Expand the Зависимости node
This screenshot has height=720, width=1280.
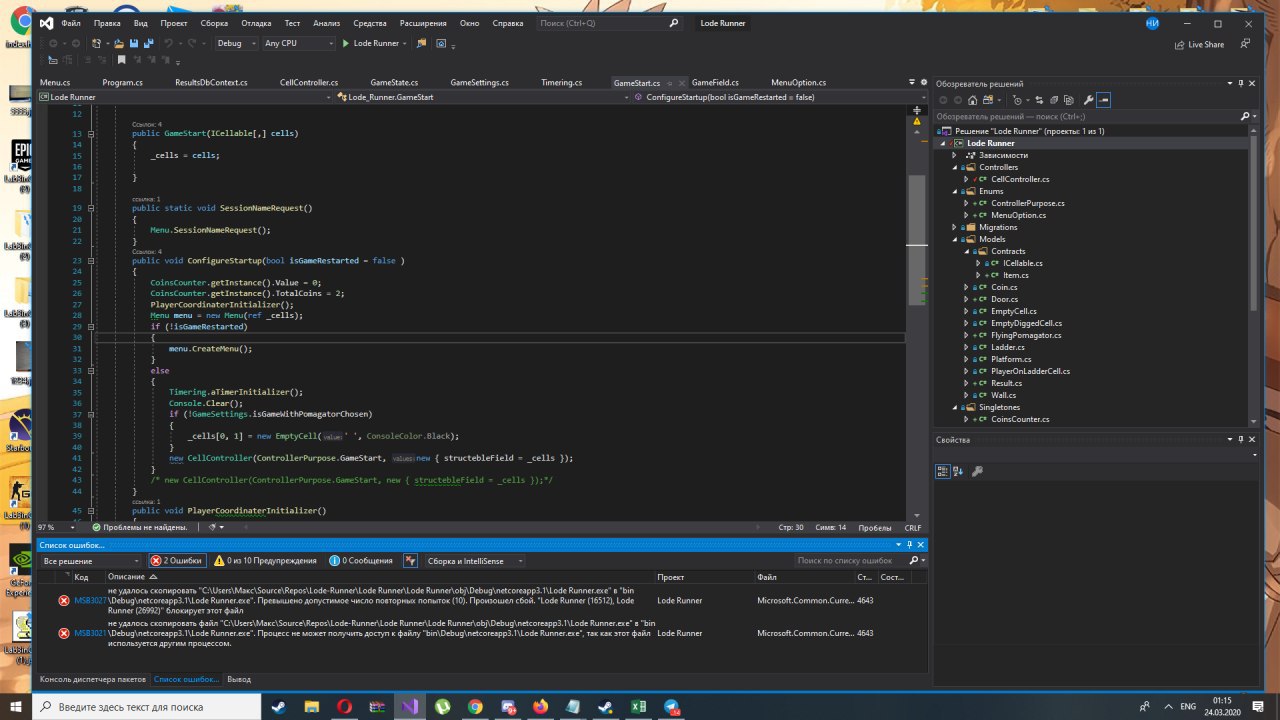click(954, 155)
